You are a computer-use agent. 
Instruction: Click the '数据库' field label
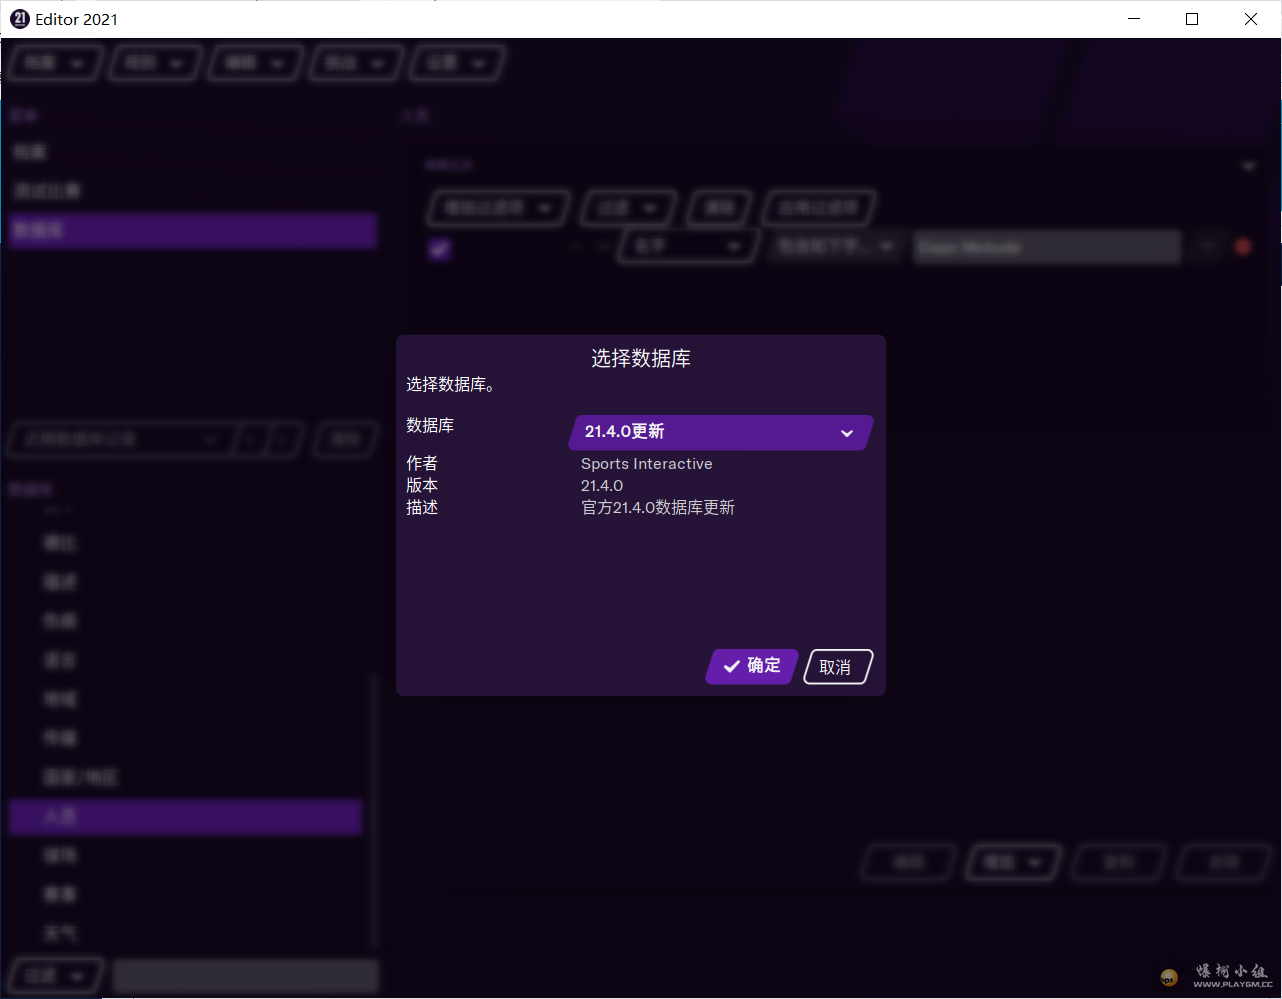click(x=430, y=425)
